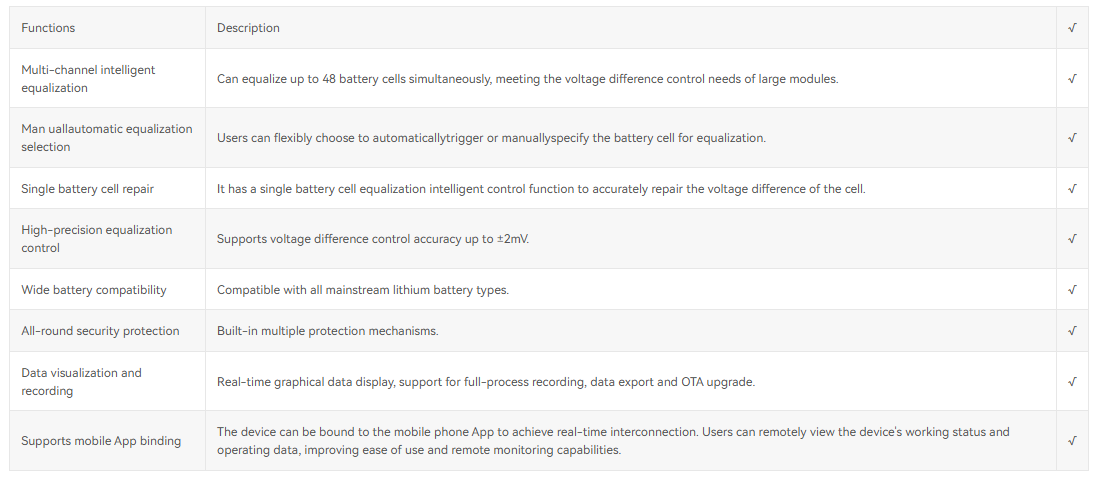Click the checkmark for All-round security protection
The width and height of the screenshot is (1097, 481).
tap(1072, 331)
